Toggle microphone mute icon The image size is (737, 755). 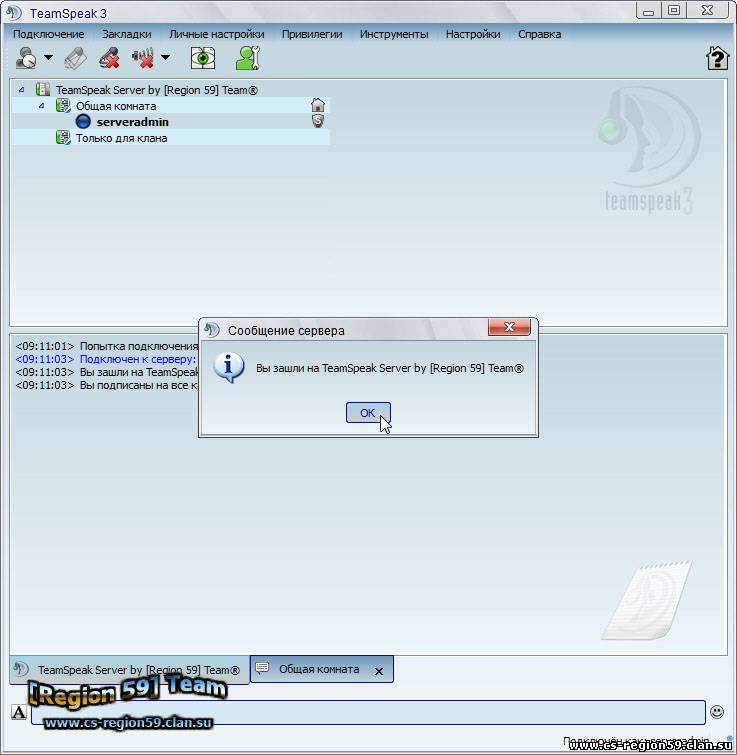109,58
